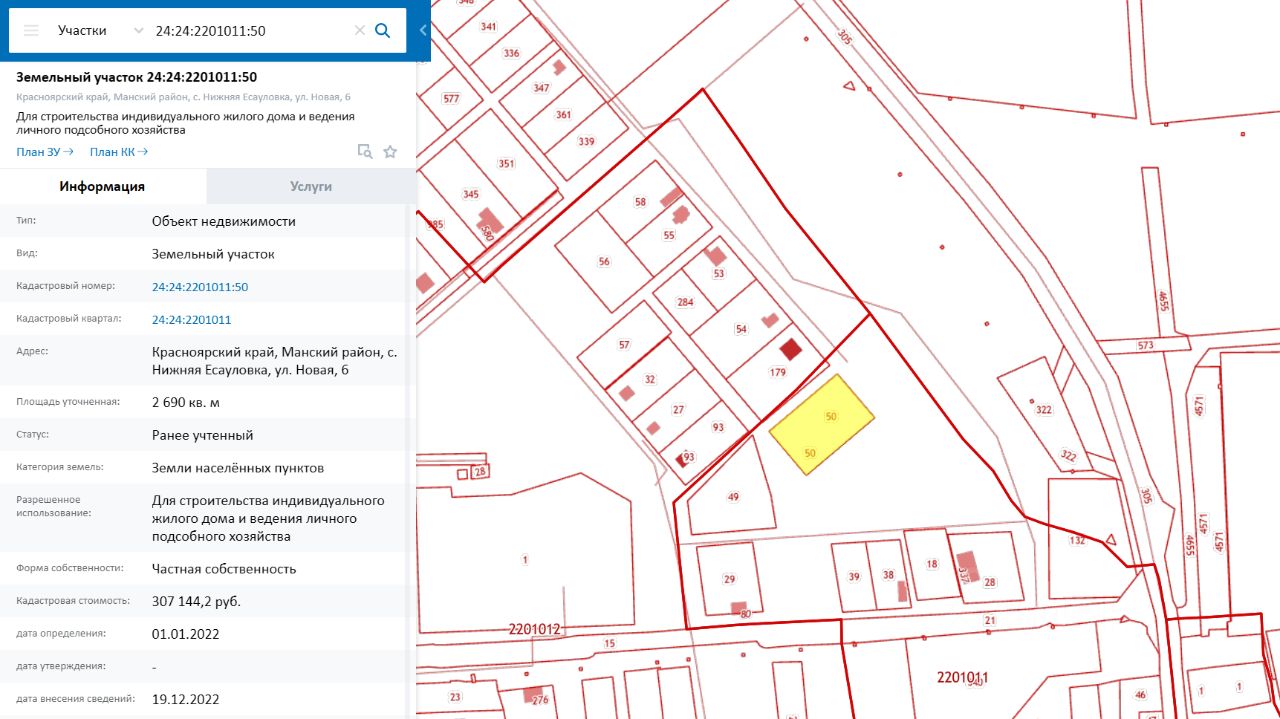This screenshot has width=1280, height=719.
Task: Click the date value 19.12.2022
Action: point(186,699)
